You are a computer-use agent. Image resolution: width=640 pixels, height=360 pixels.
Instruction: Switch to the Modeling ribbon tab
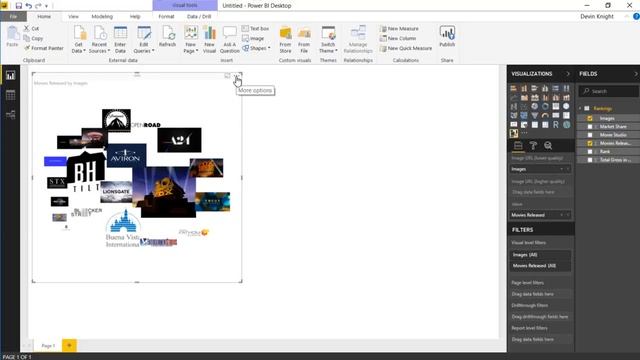(x=102, y=16)
